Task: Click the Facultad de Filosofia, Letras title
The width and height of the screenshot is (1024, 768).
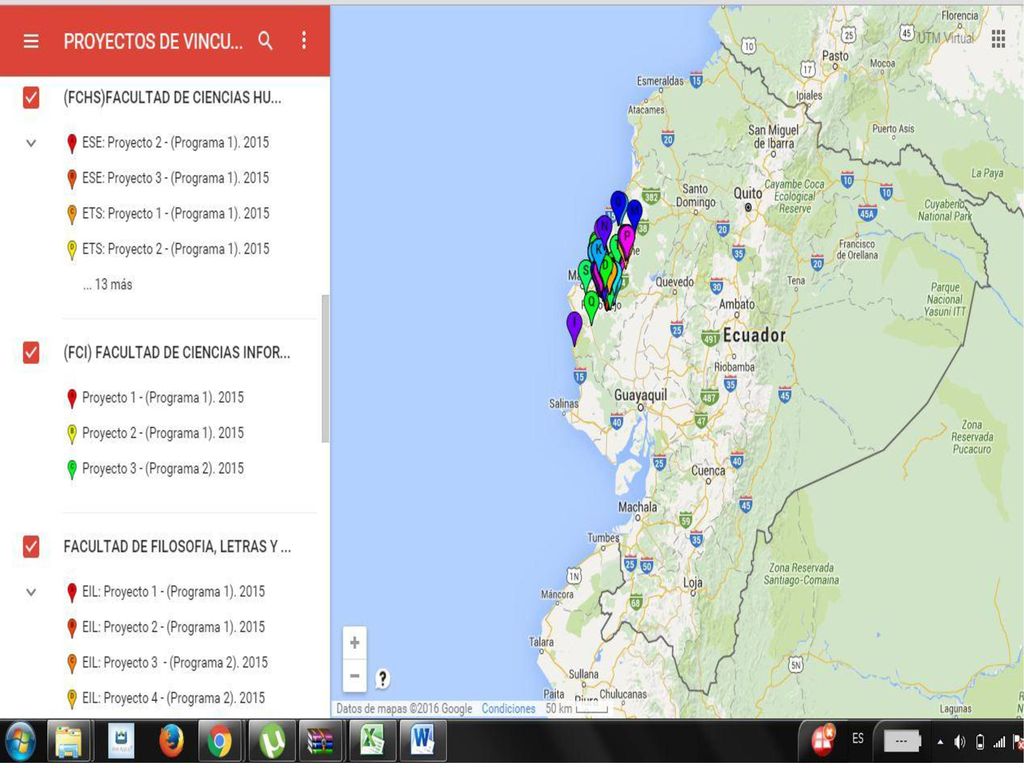Action: pos(177,547)
